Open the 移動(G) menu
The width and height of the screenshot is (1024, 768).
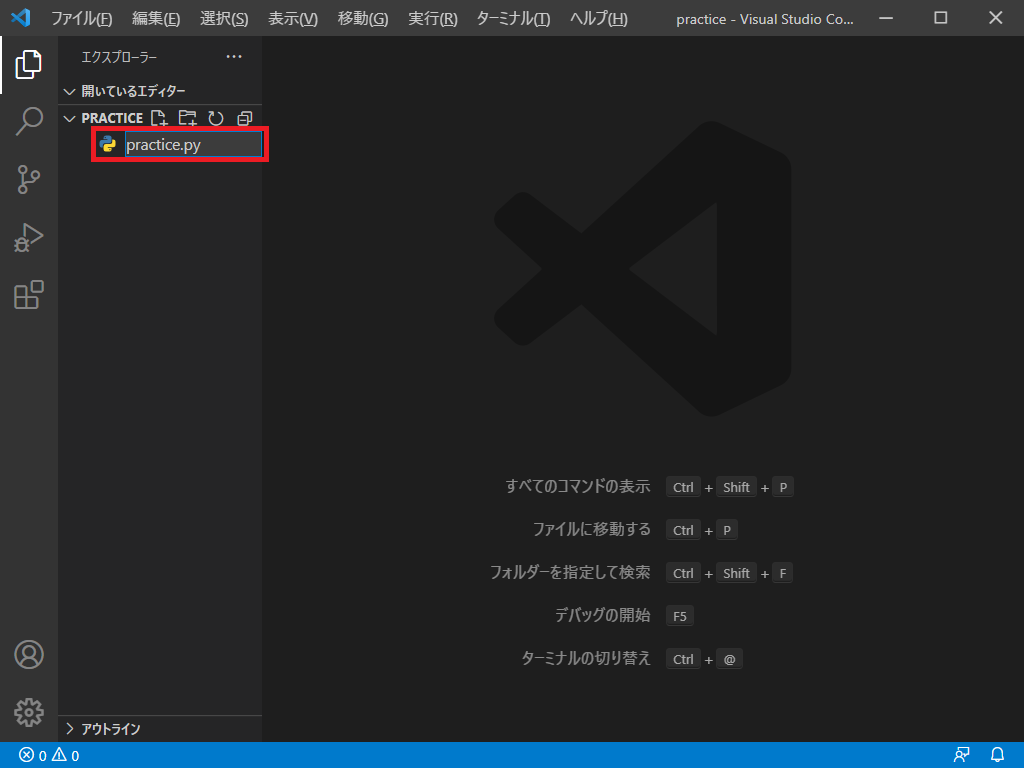tap(362, 18)
